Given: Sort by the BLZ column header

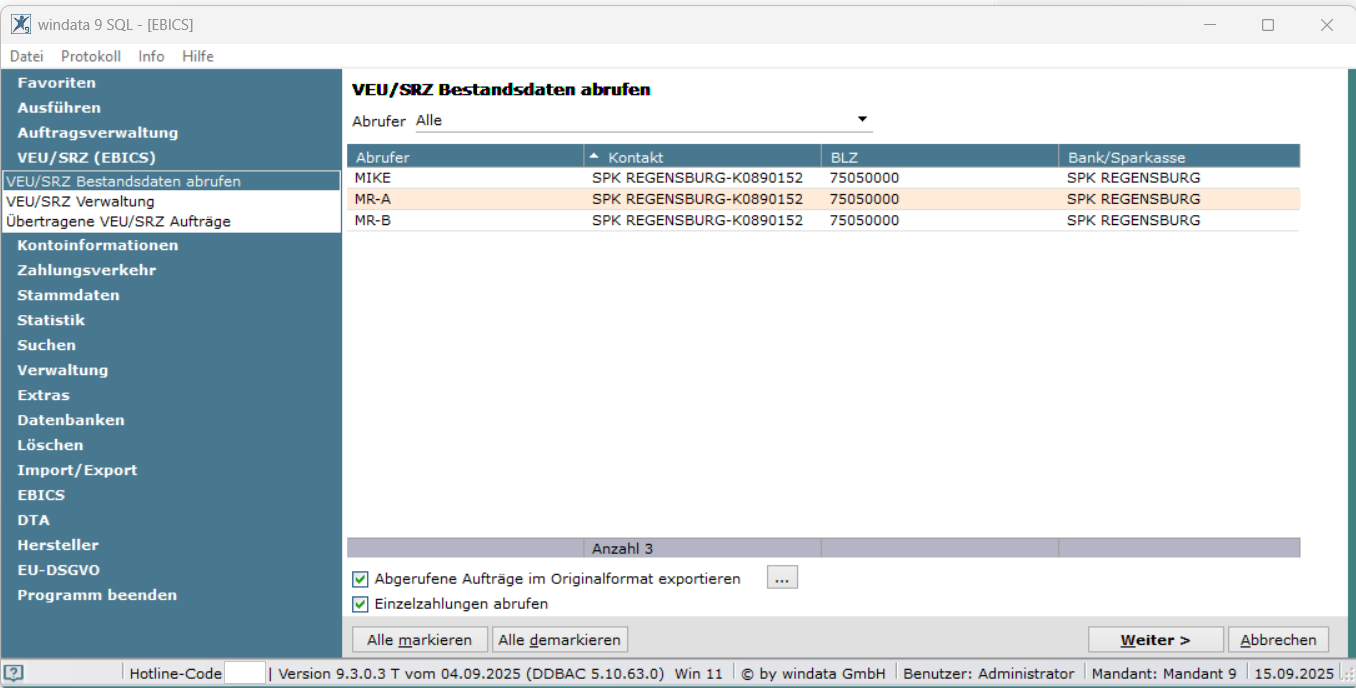Looking at the screenshot, I should click(x=940, y=157).
